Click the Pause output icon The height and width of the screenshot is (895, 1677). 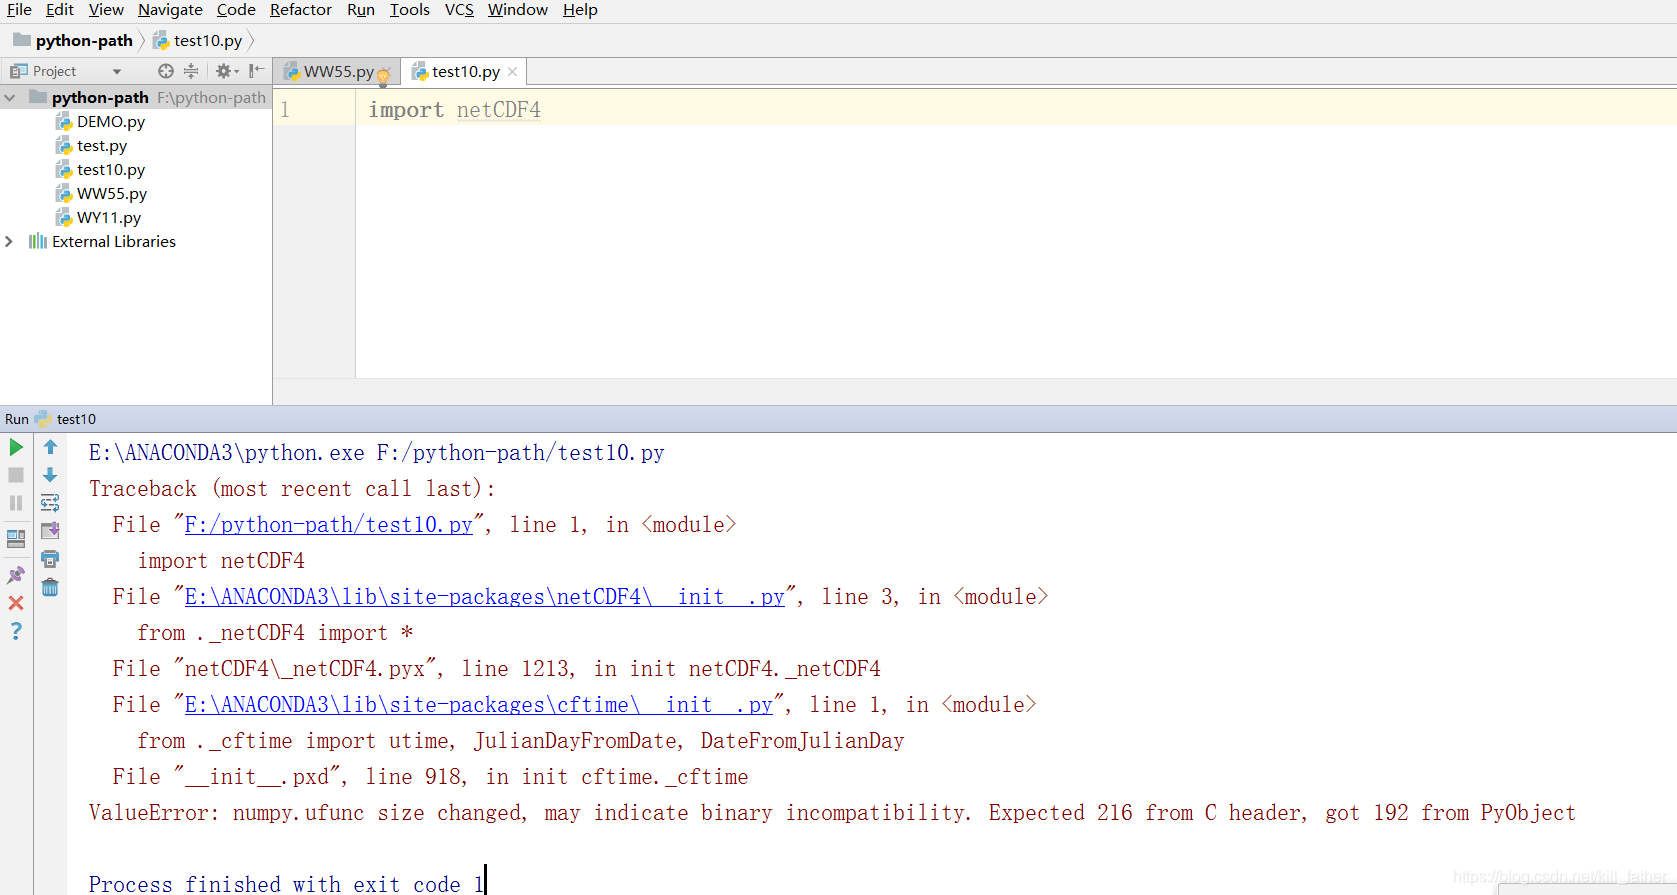[16, 503]
